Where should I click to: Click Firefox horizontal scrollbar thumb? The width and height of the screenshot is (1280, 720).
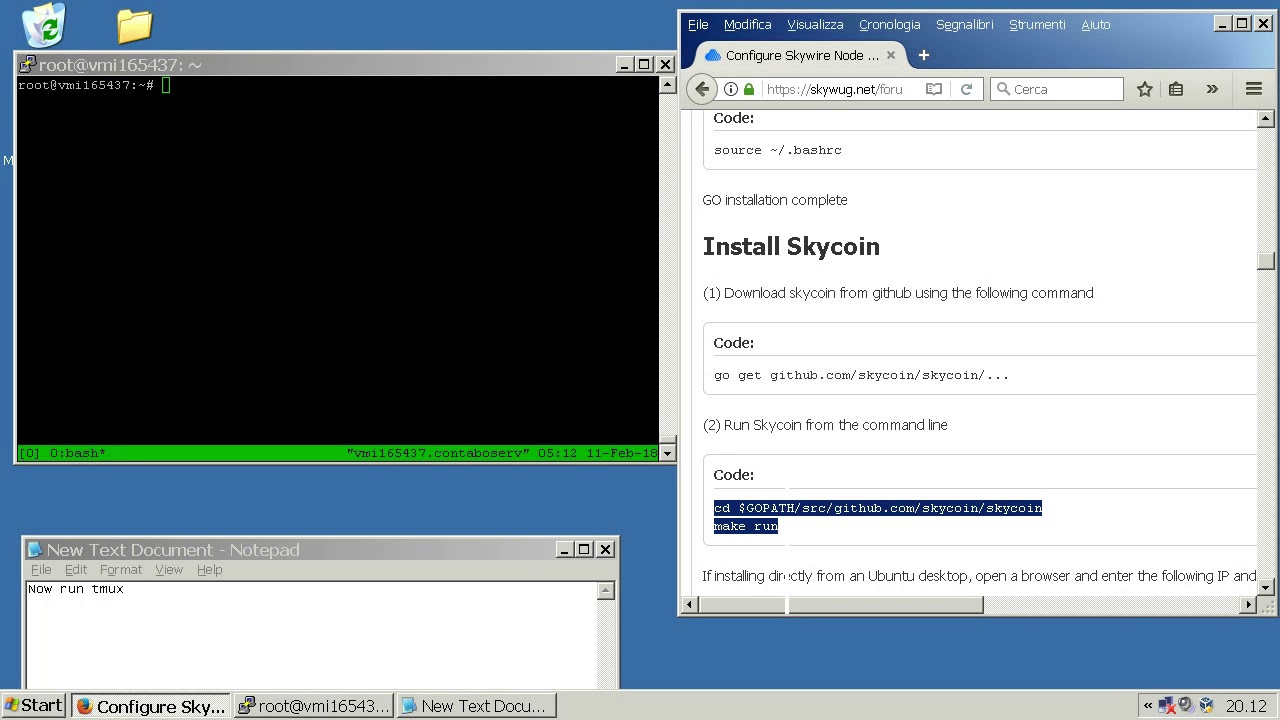point(841,604)
